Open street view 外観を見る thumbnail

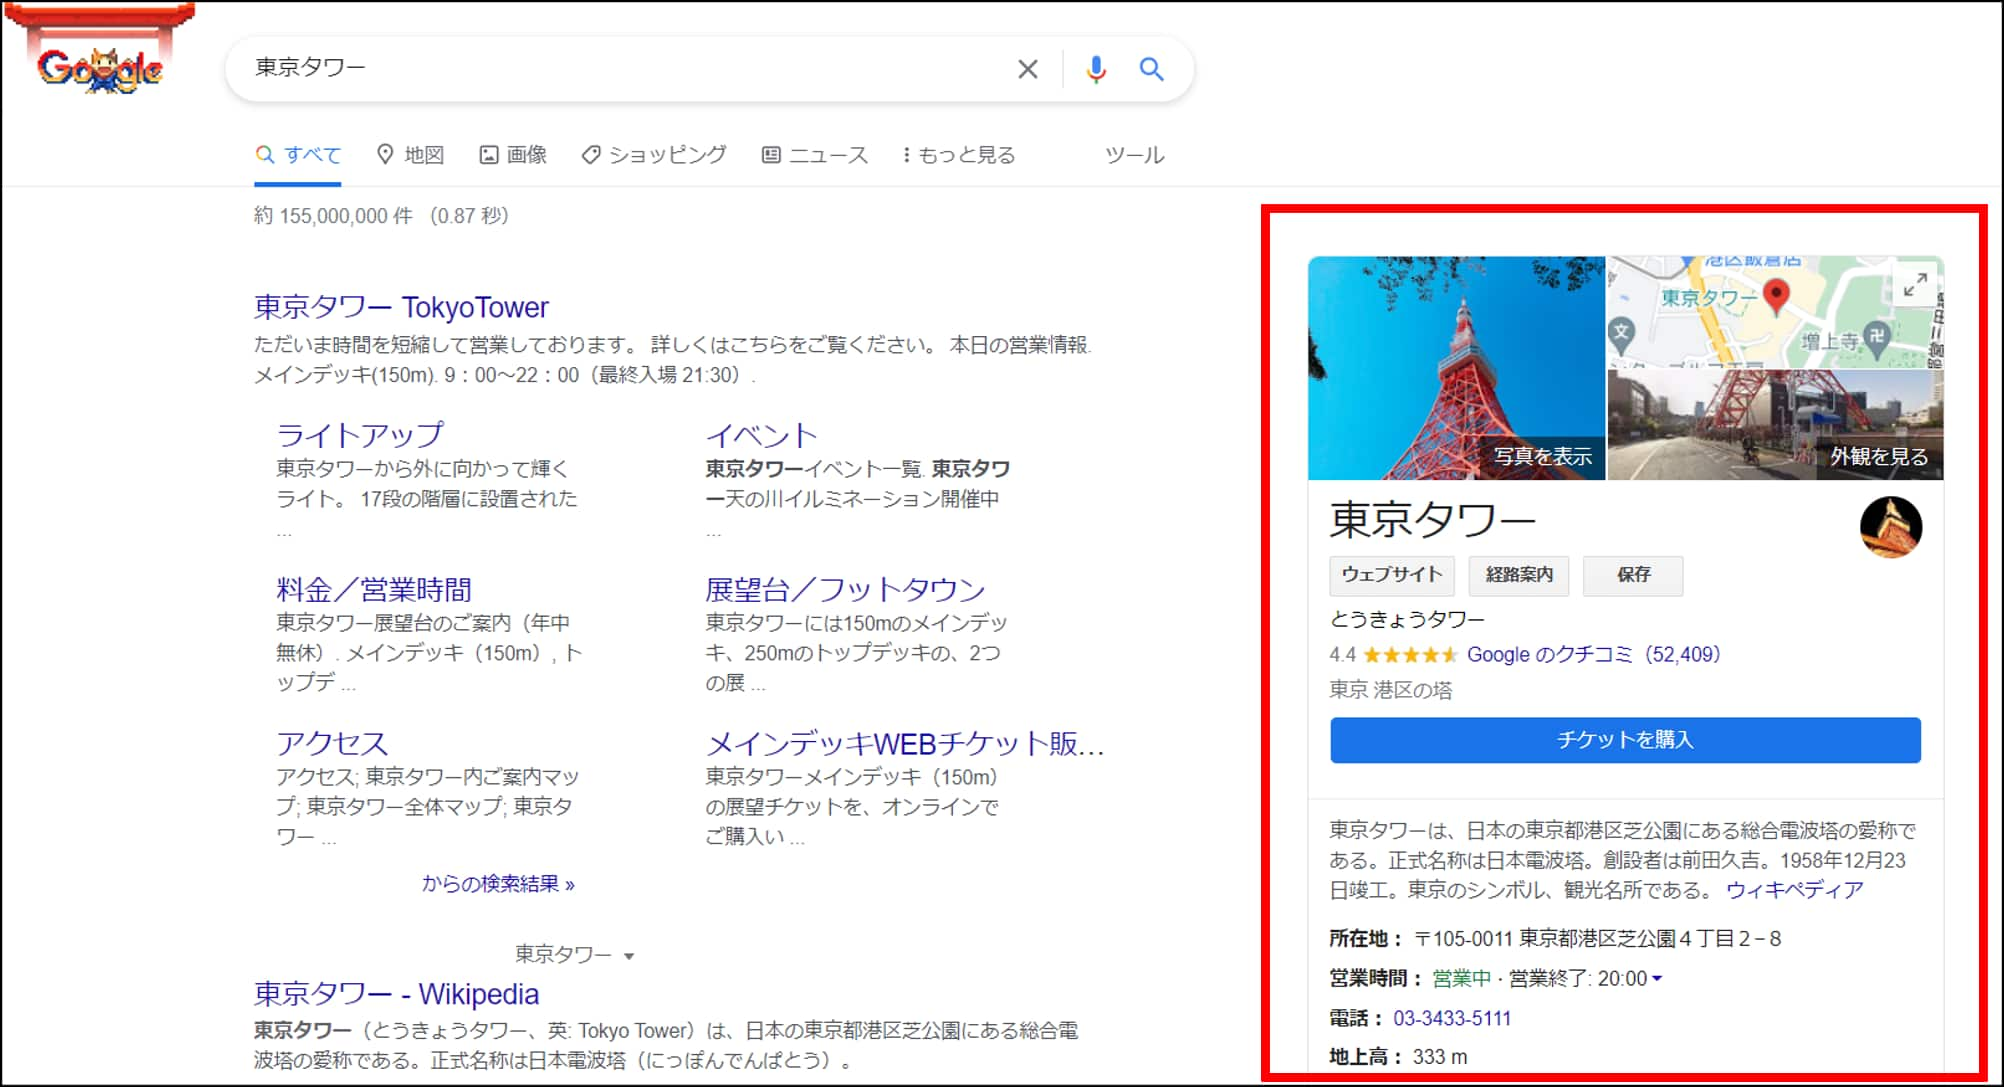click(1775, 425)
